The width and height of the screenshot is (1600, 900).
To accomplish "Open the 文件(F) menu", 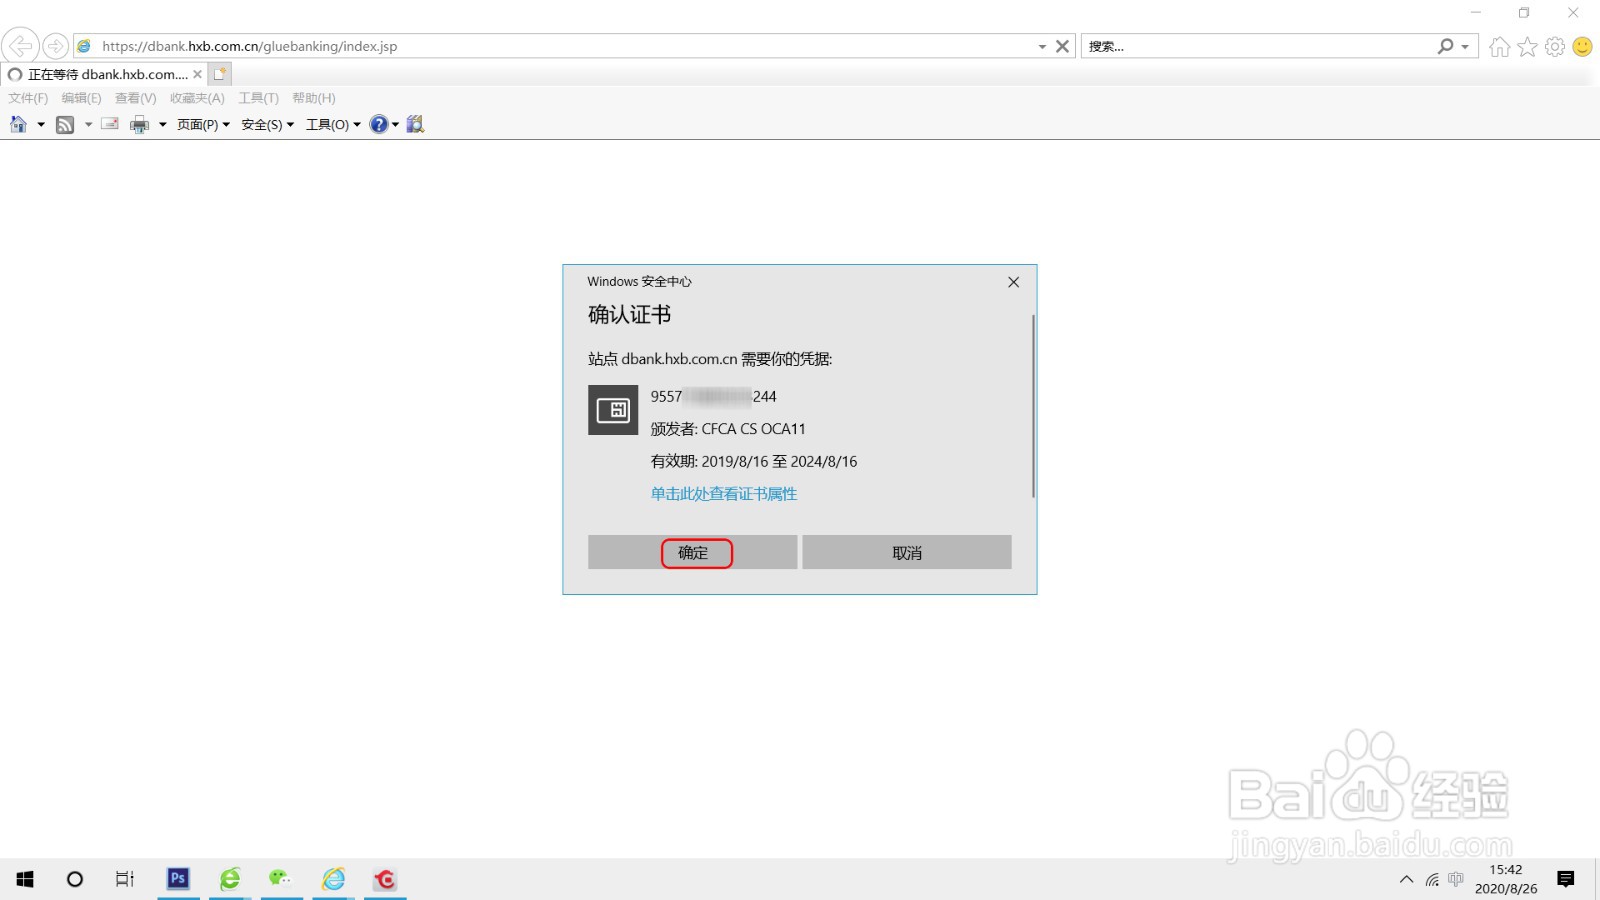I will tap(28, 98).
